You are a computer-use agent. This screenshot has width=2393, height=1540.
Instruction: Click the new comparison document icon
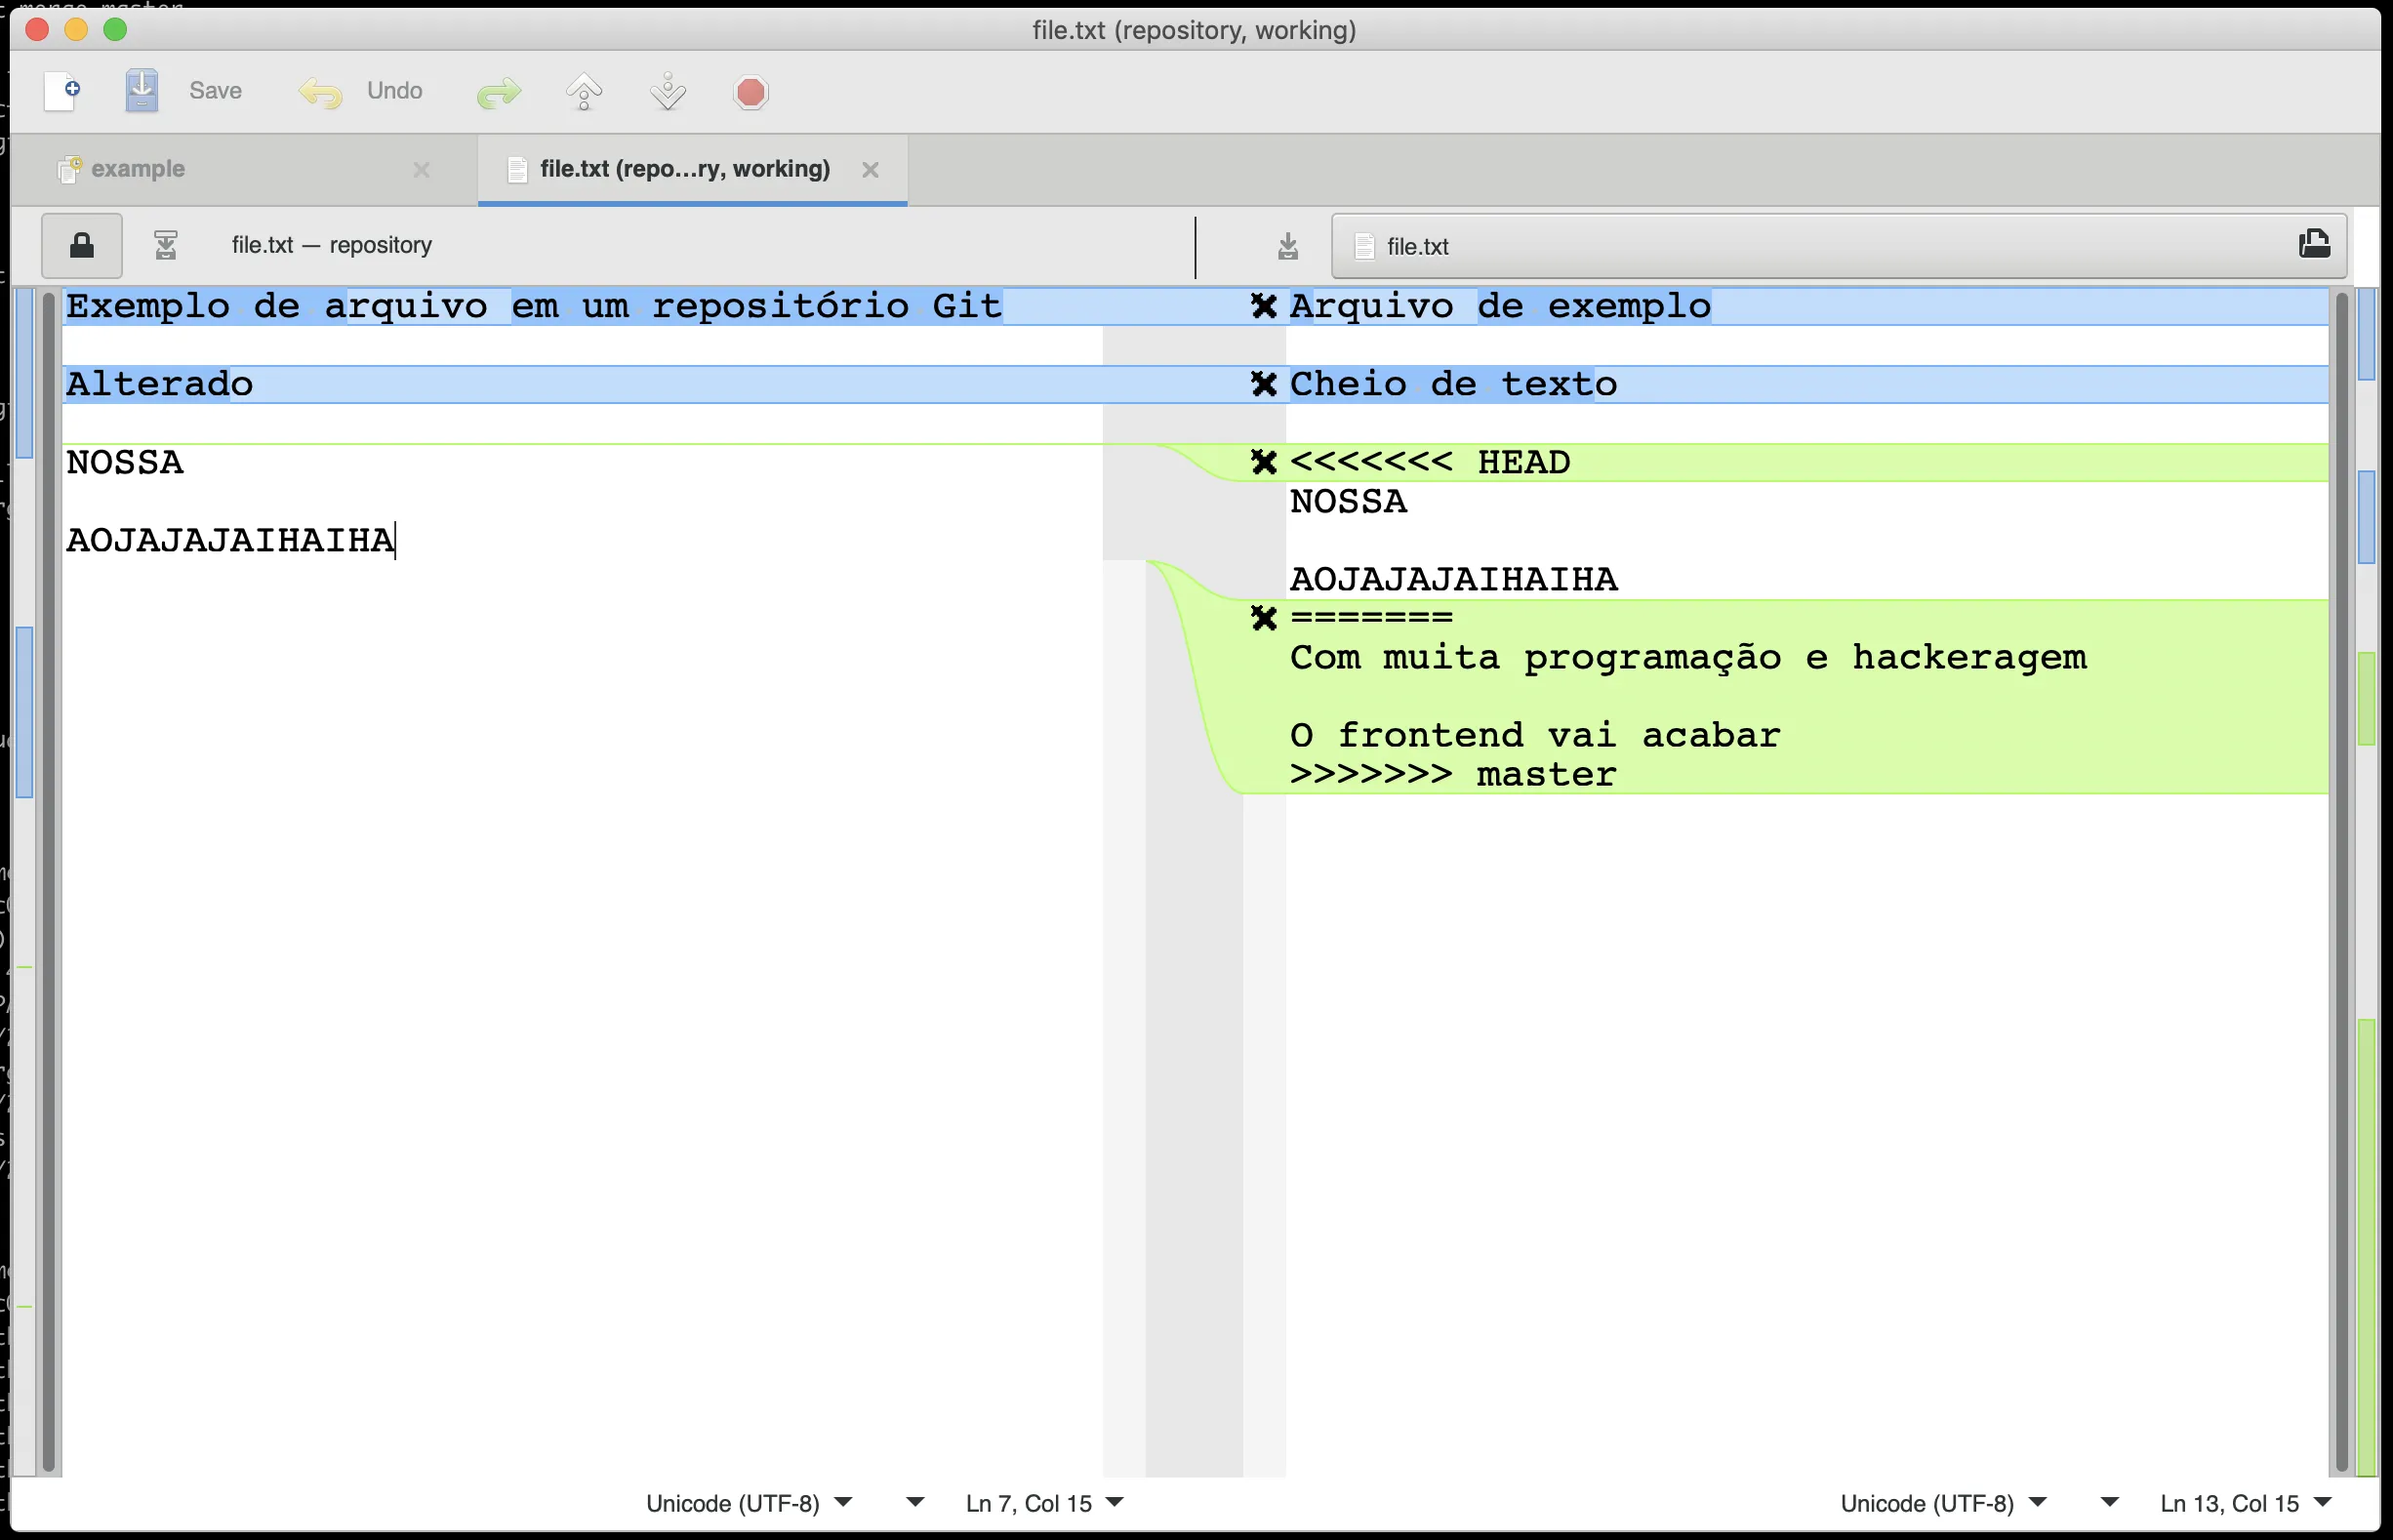click(x=62, y=91)
